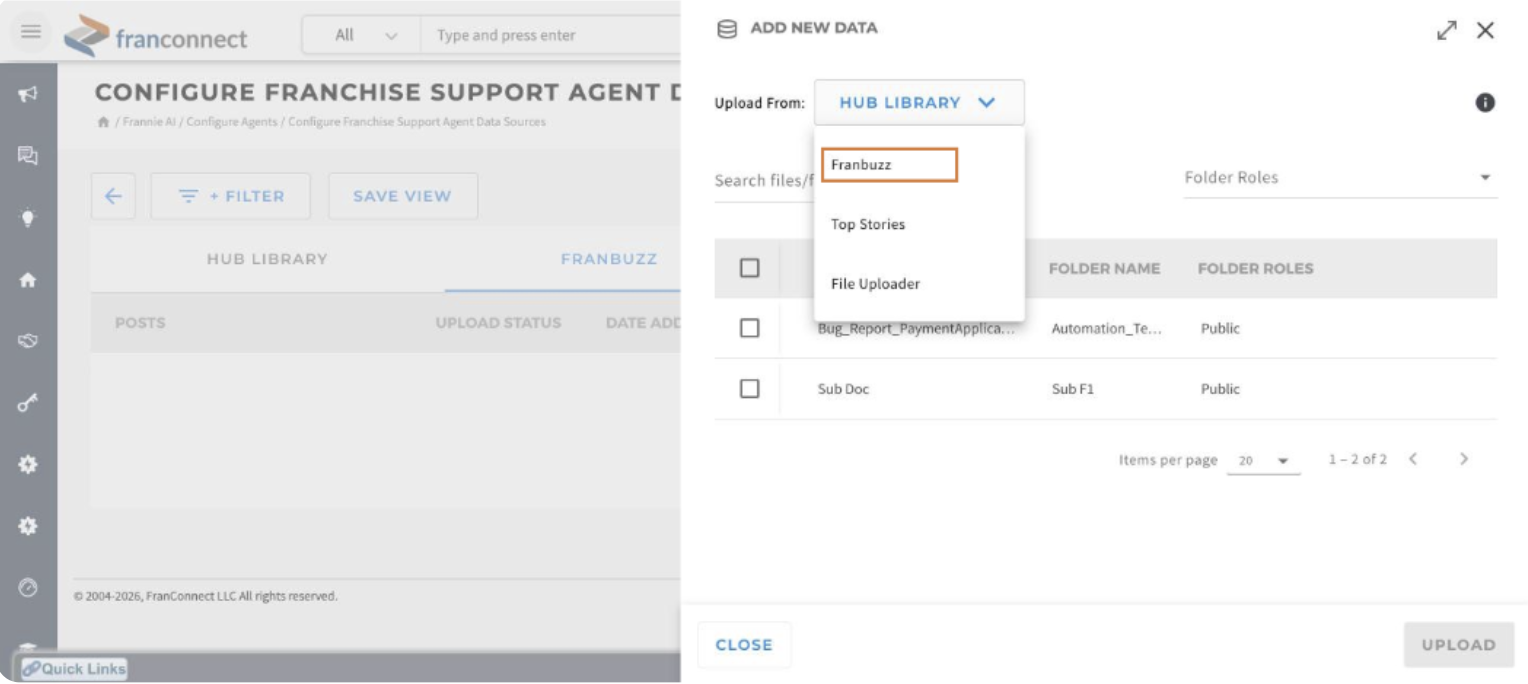Open the handshake sidebar icon
Image resolution: width=1528 pixels, height=684 pixels.
[28, 341]
